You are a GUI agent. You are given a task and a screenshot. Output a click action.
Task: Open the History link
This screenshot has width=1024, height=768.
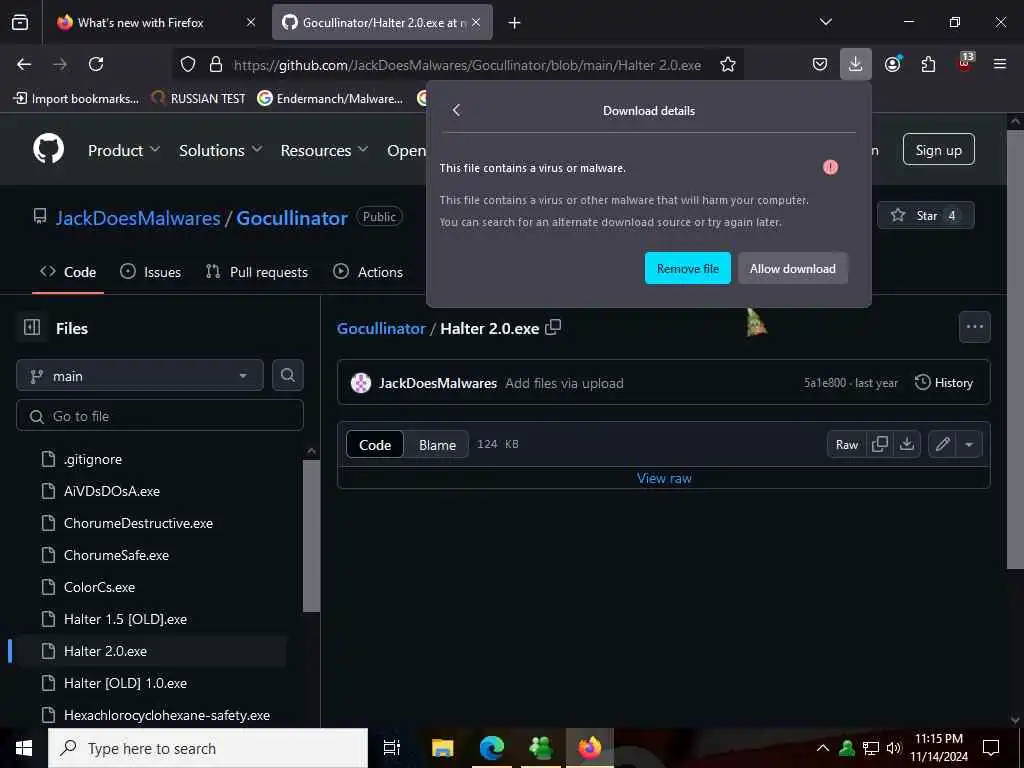(944, 383)
